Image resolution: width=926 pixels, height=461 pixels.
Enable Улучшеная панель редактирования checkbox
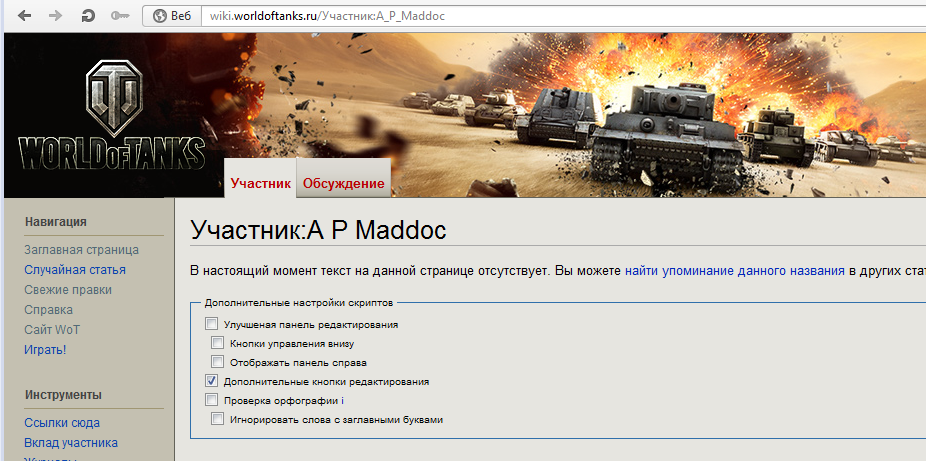(x=211, y=323)
